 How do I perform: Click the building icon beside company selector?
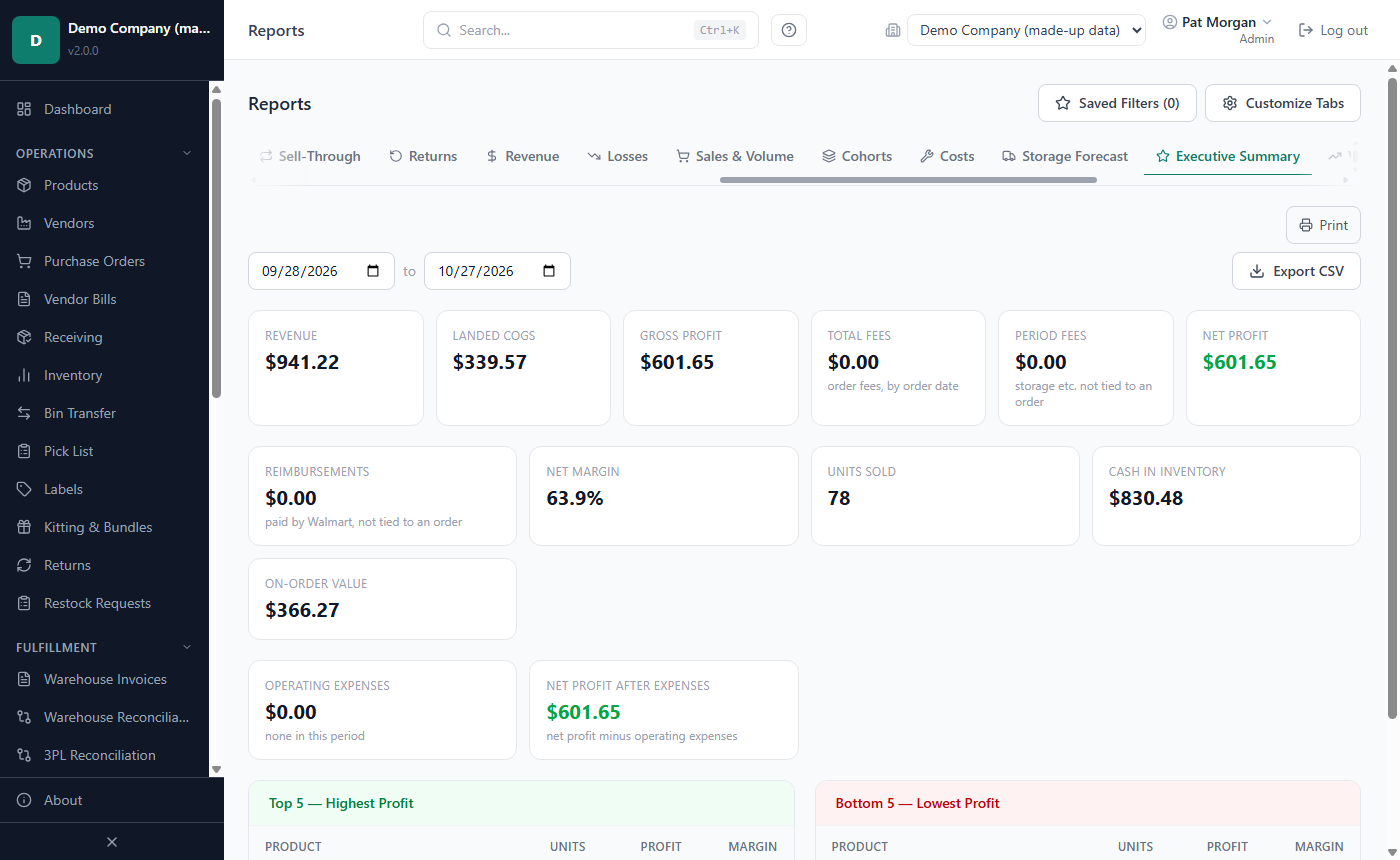pos(893,30)
